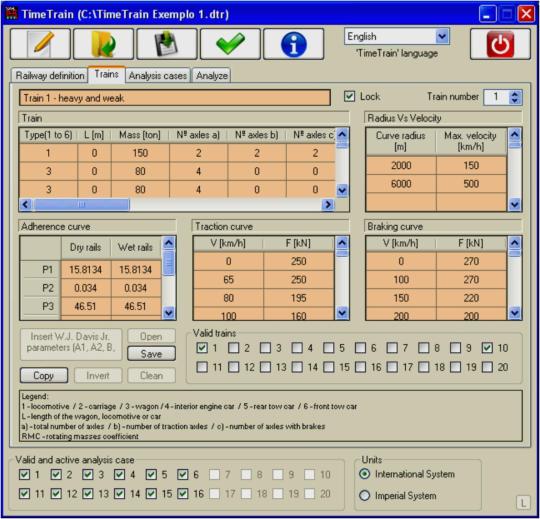
Task: Save file with the floppy disk icon
Action: (x=167, y=44)
